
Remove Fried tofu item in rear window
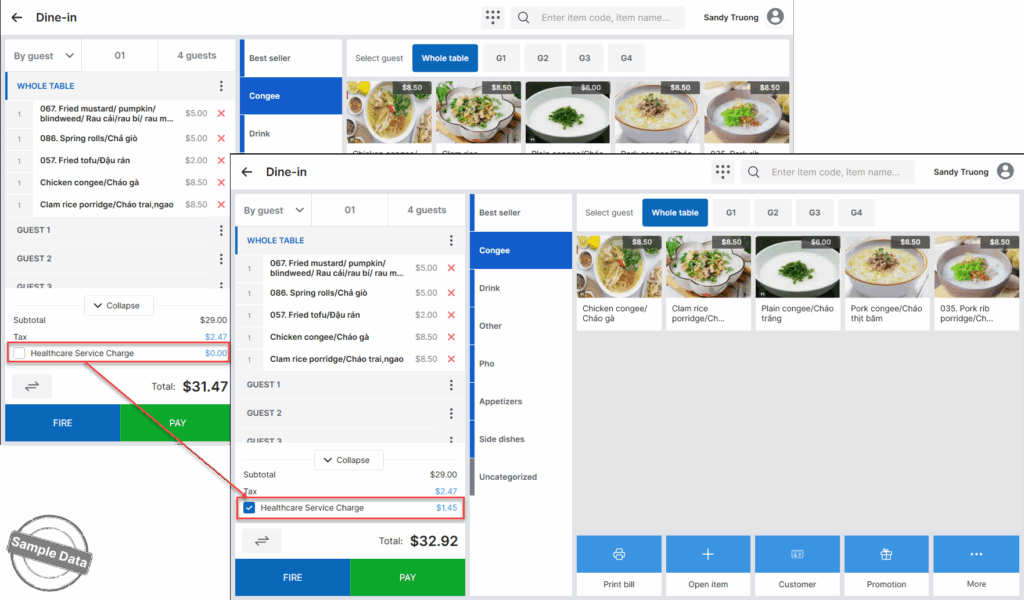[x=221, y=161]
